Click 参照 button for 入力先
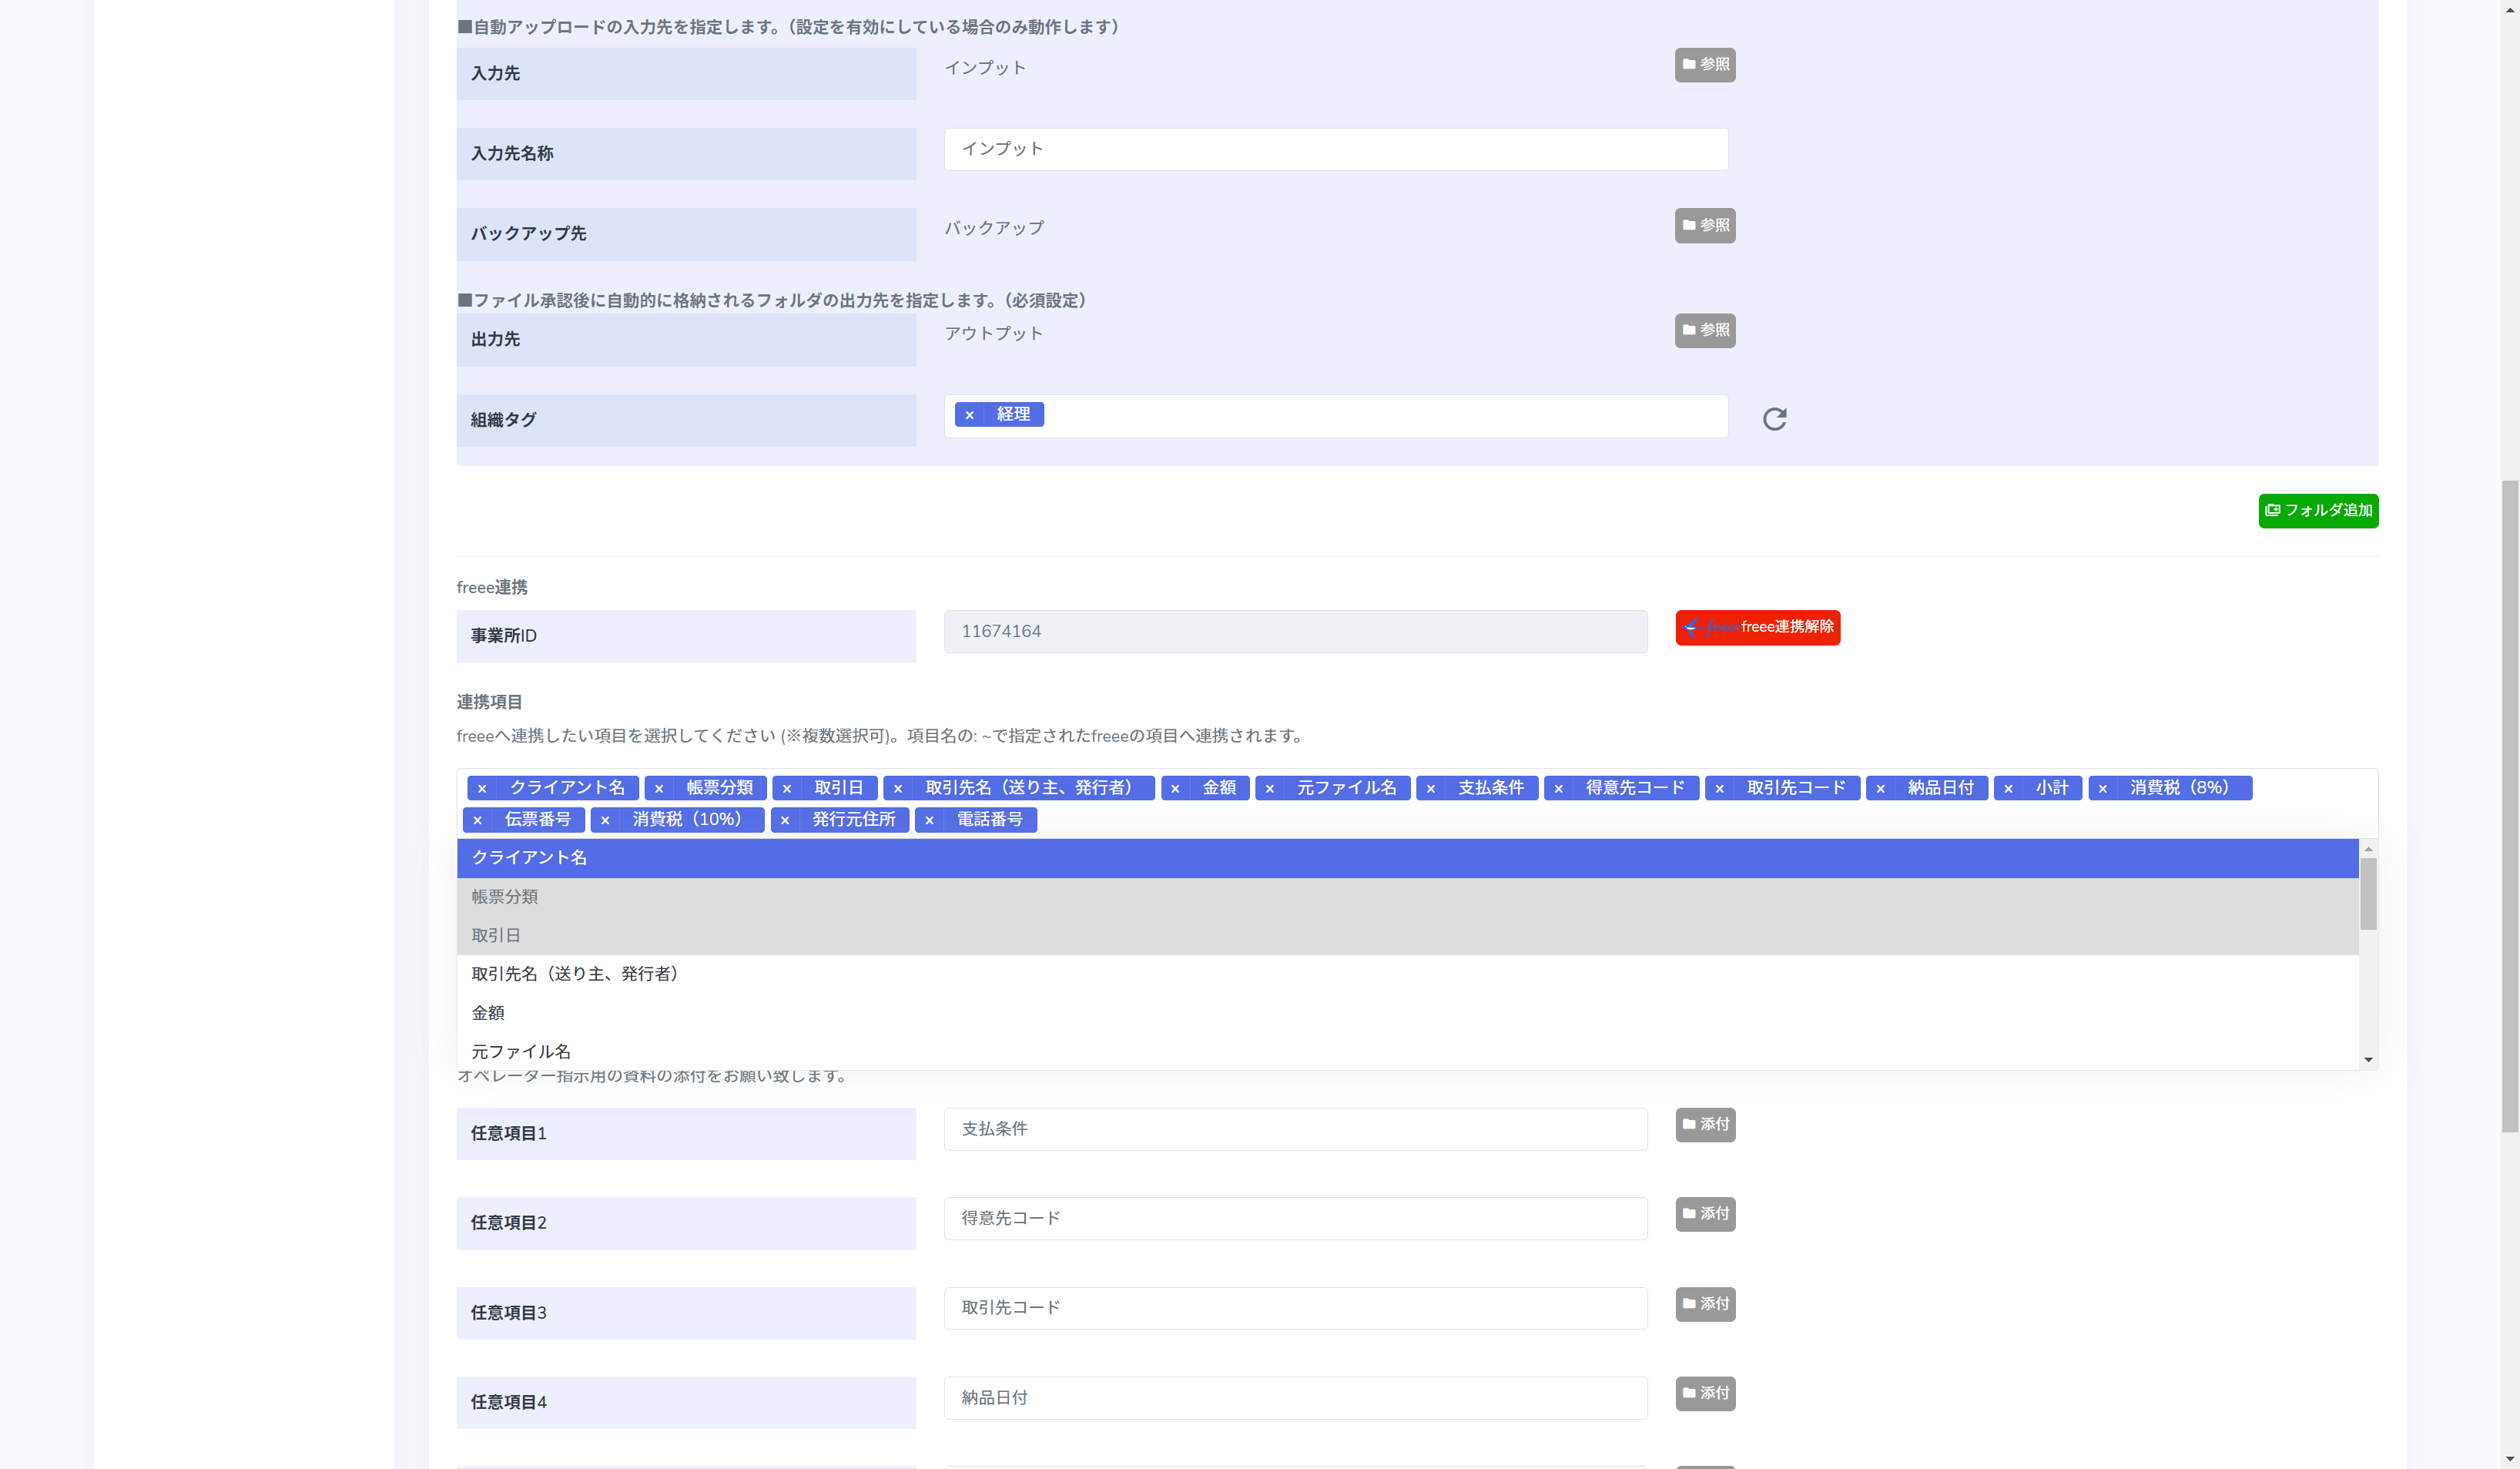The height and width of the screenshot is (1469, 2520). pyautogui.click(x=1704, y=65)
